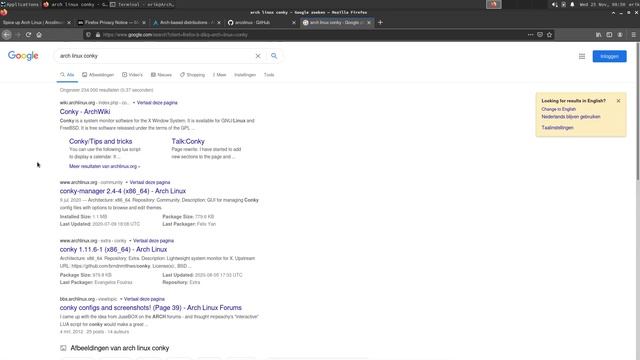Dismiss the English results notice
This screenshot has height=360, width=640.
point(618,101)
